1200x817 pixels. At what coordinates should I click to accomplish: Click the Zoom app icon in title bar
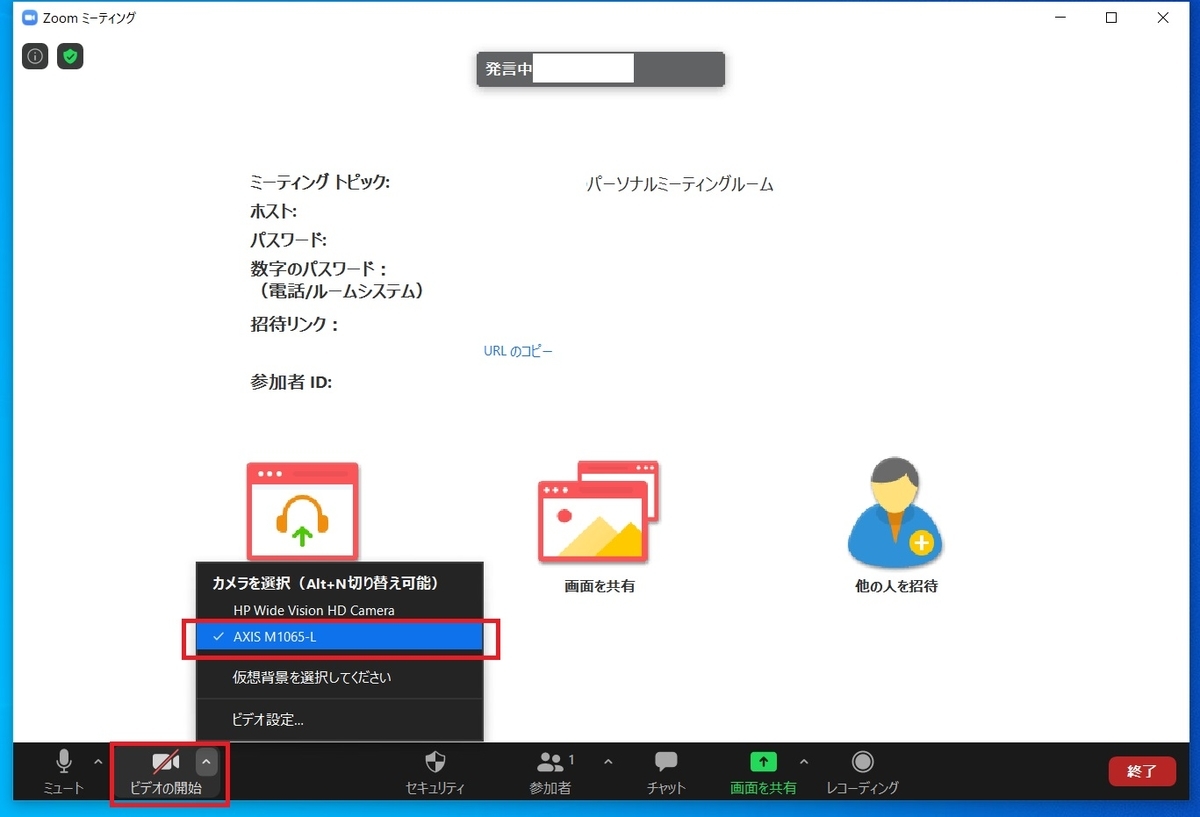click(29, 18)
